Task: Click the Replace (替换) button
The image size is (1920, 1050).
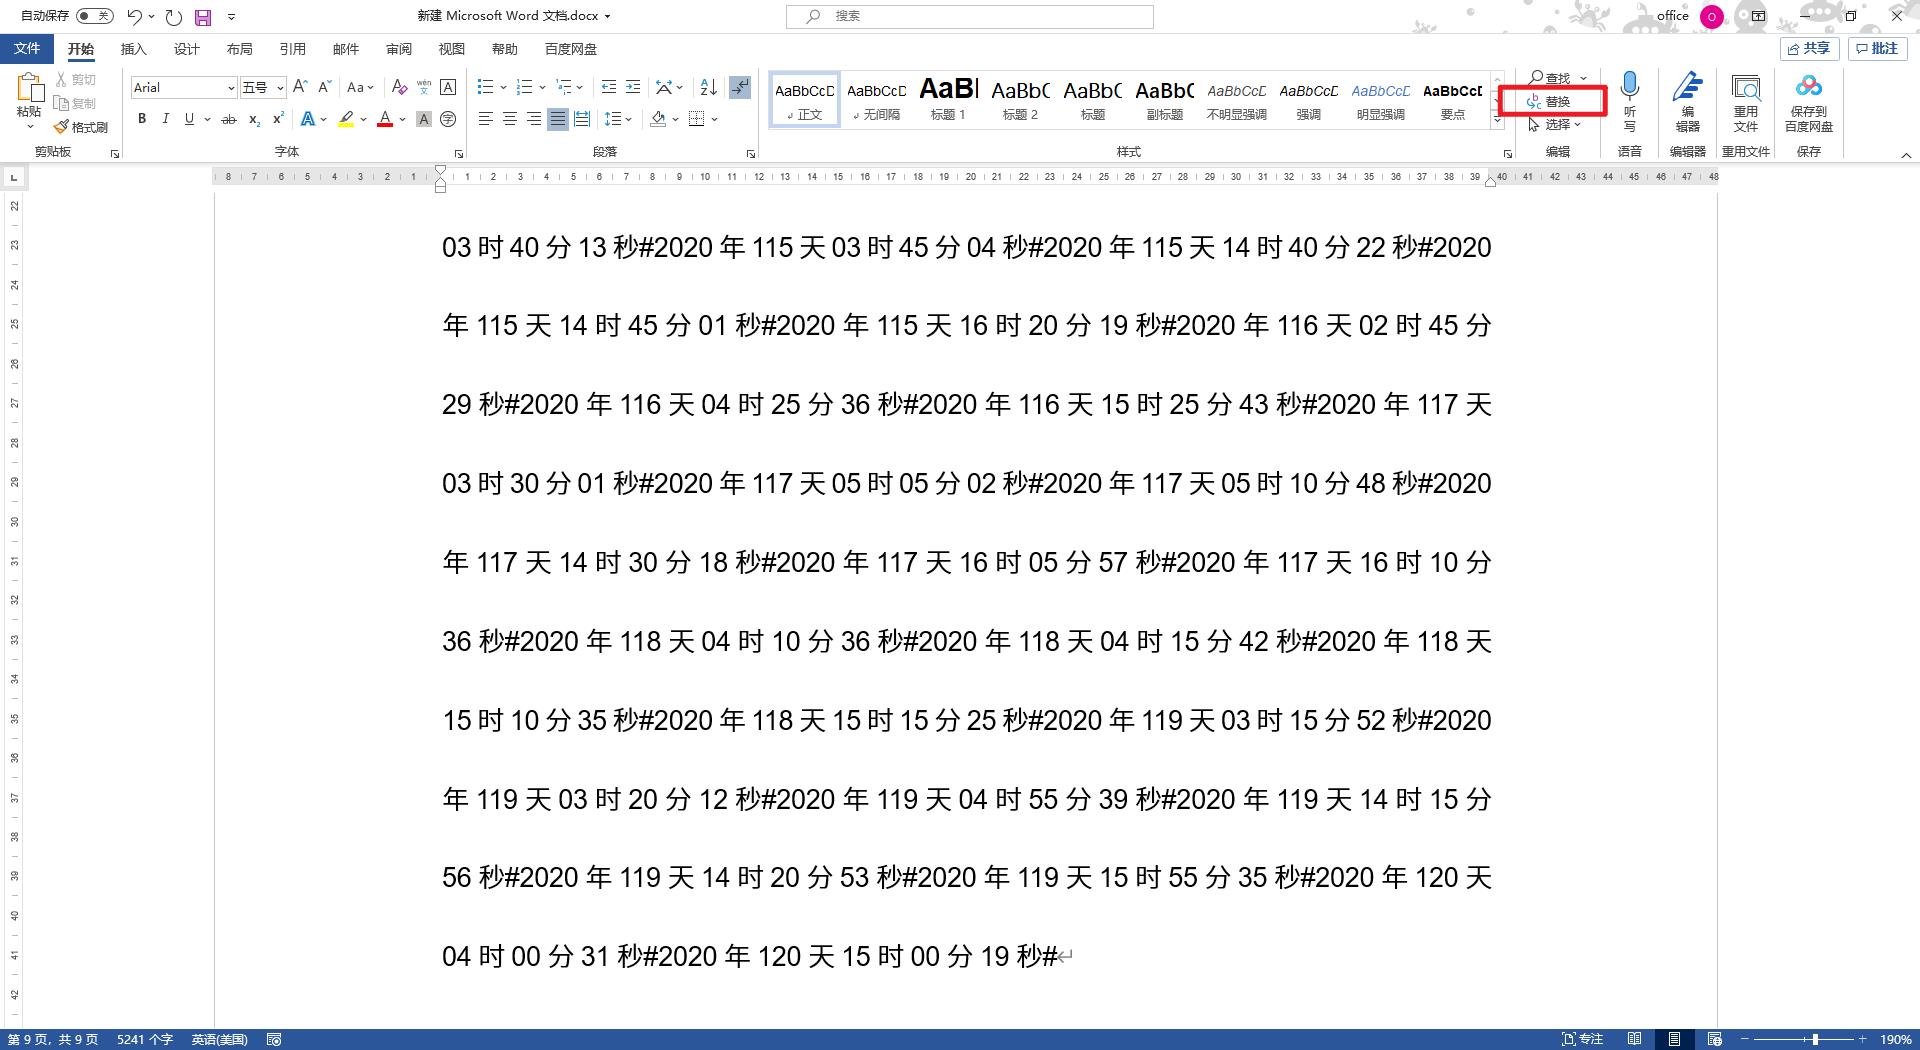Action: [1549, 101]
